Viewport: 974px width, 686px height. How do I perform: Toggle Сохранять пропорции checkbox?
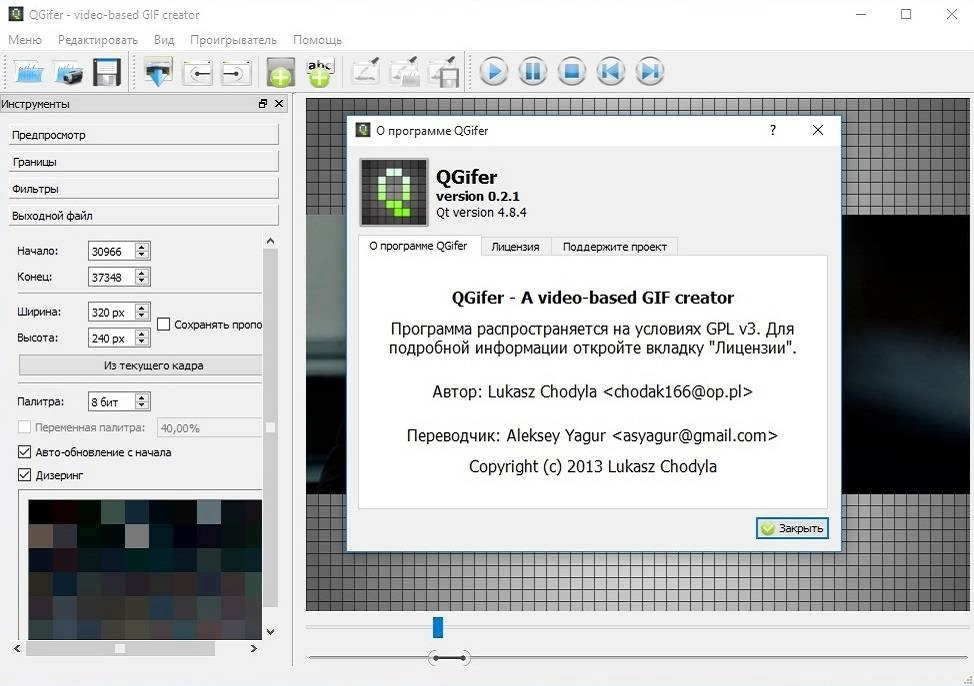point(163,324)
